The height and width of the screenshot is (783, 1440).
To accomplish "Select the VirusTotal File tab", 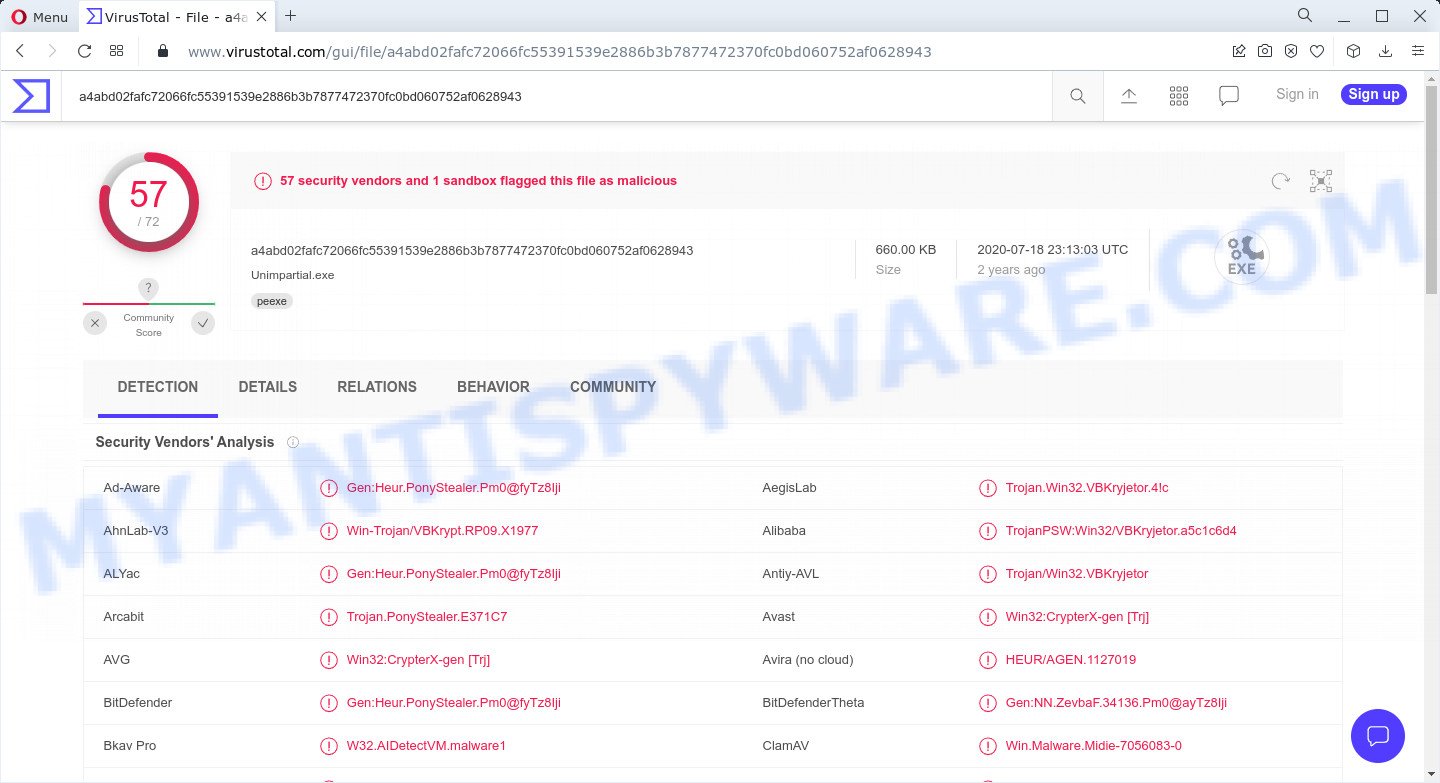I will [x=176, y=17].
